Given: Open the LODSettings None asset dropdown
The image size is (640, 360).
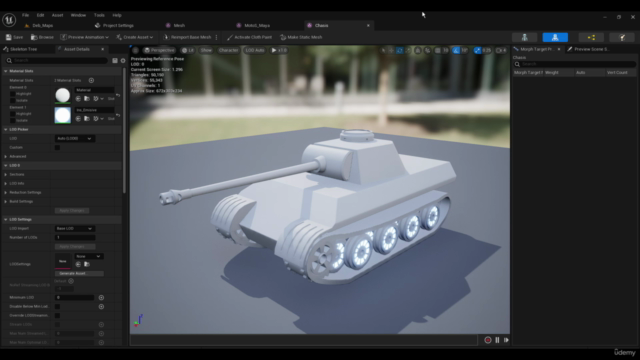Looking at the screenshot, I should [88, 256].
